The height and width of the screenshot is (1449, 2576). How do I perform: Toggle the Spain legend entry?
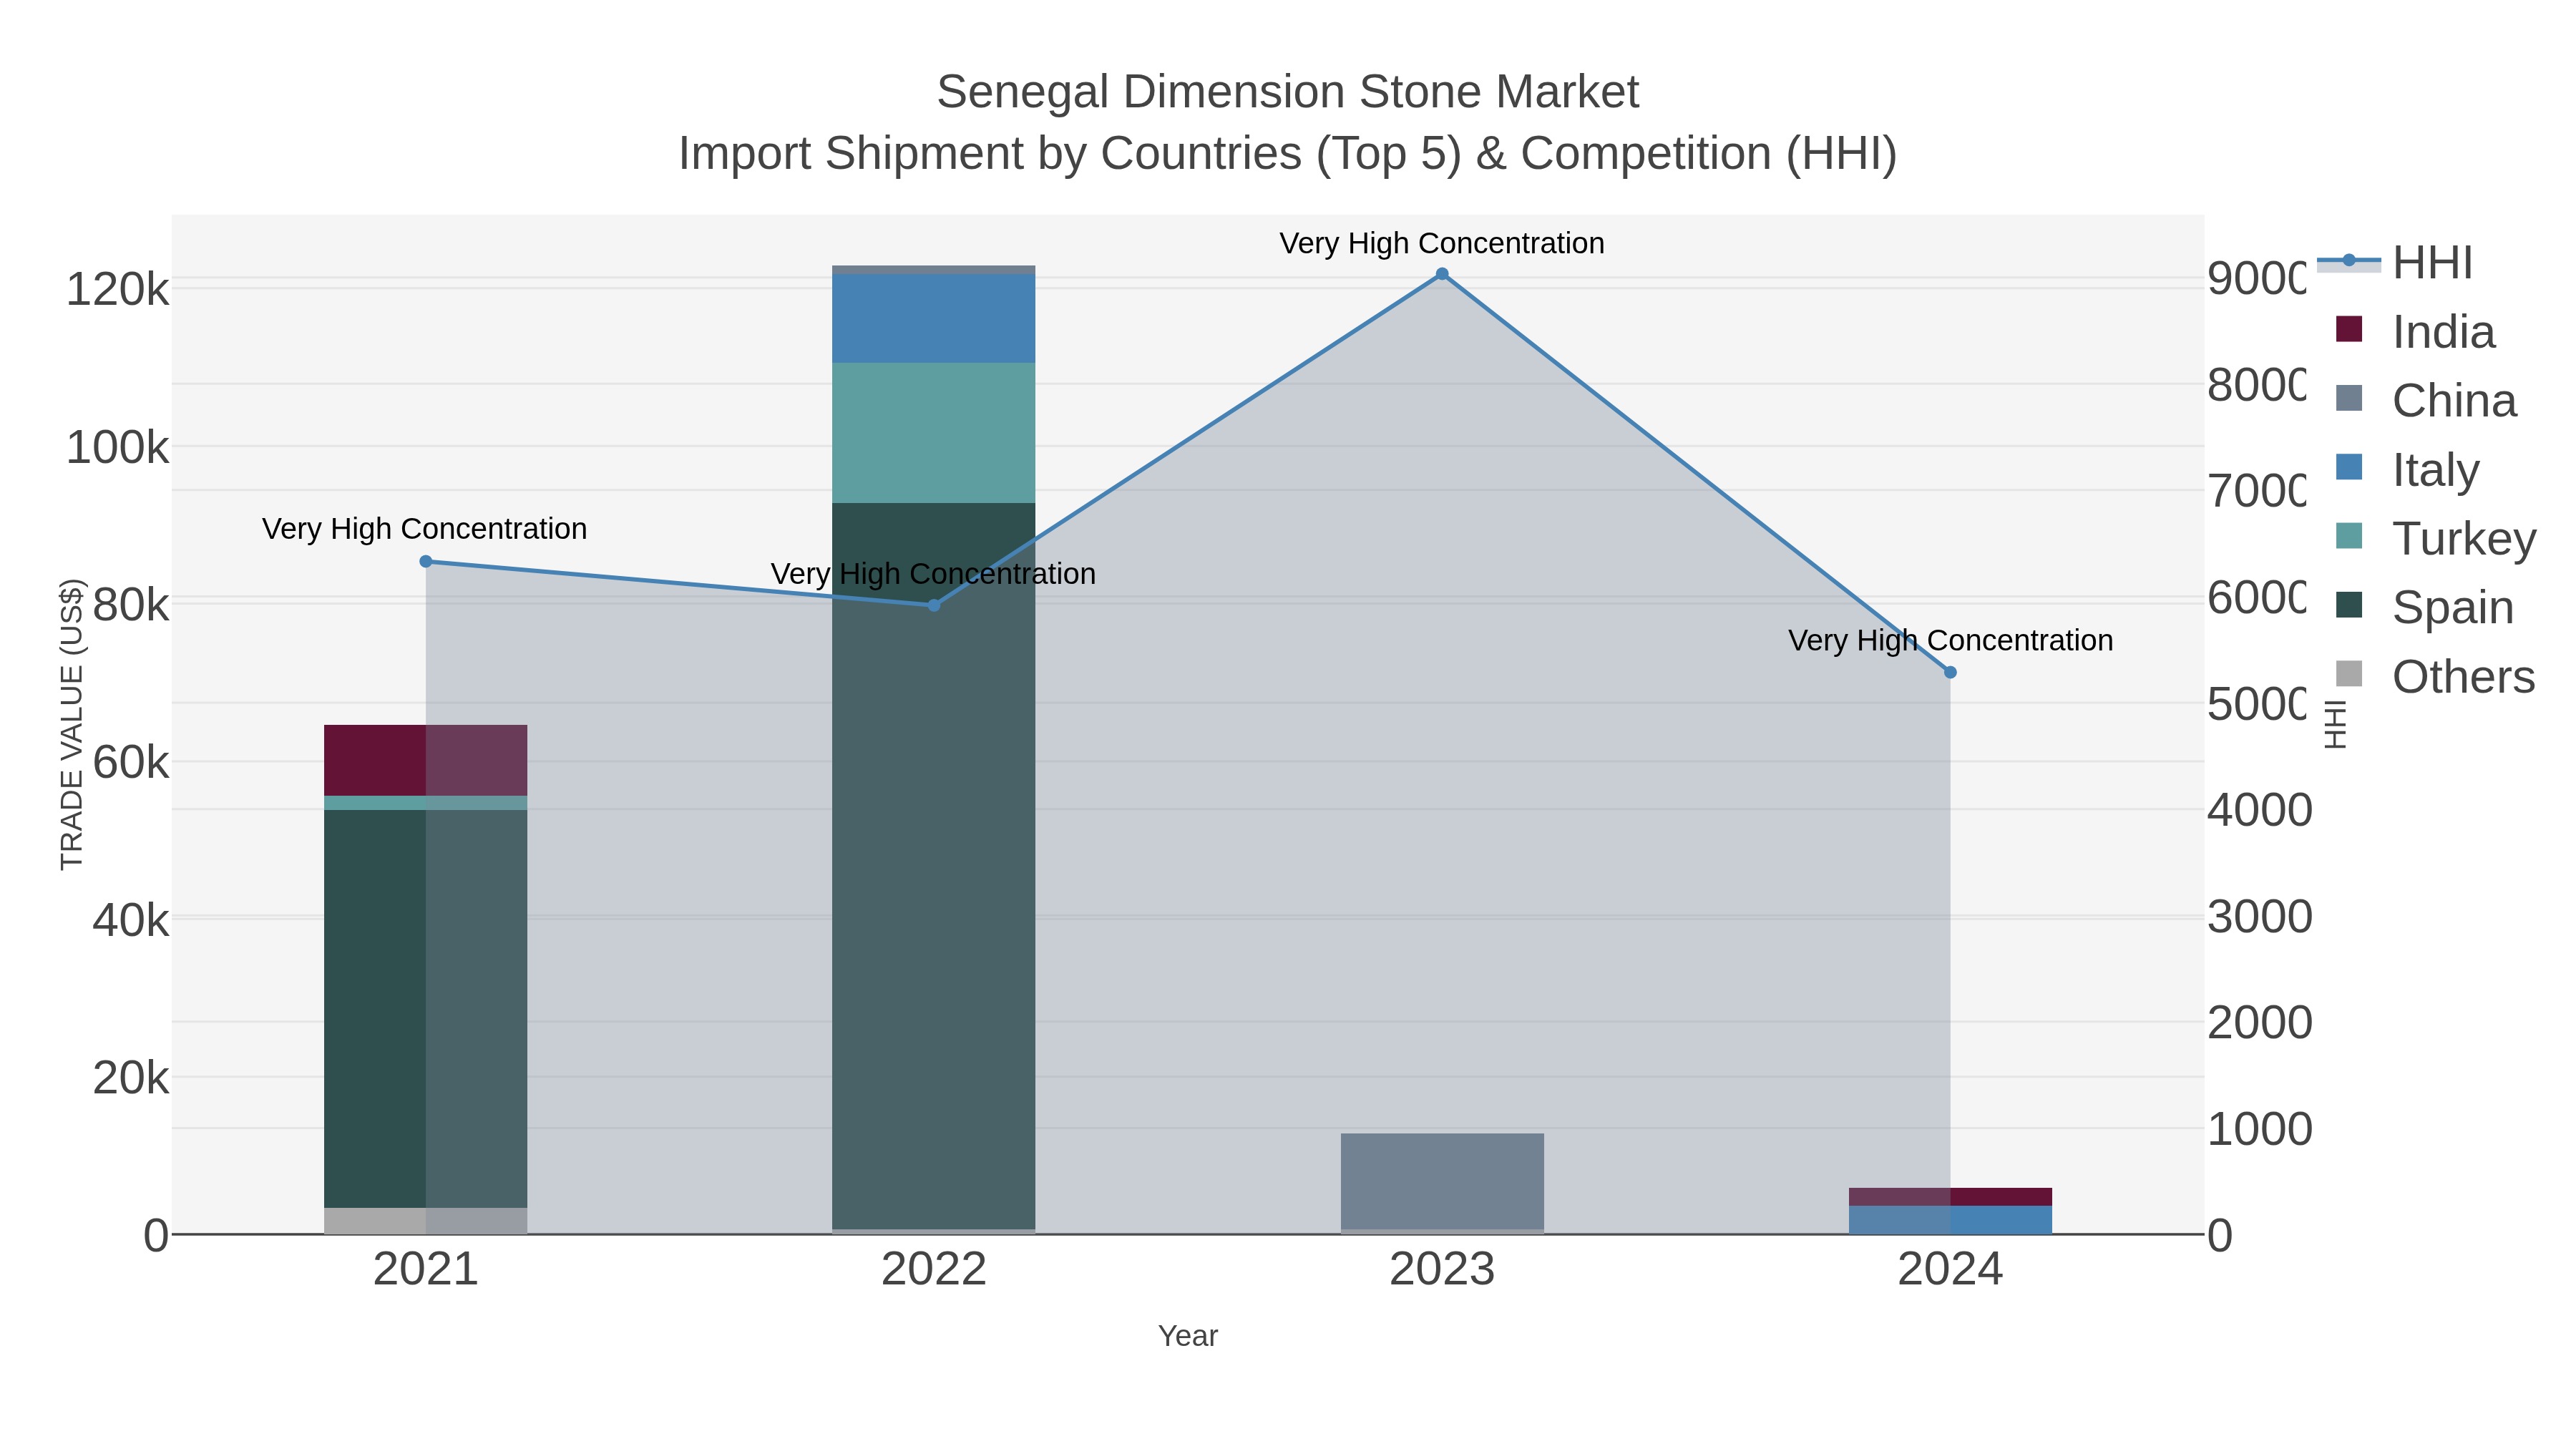click(x=2424, y=608)
